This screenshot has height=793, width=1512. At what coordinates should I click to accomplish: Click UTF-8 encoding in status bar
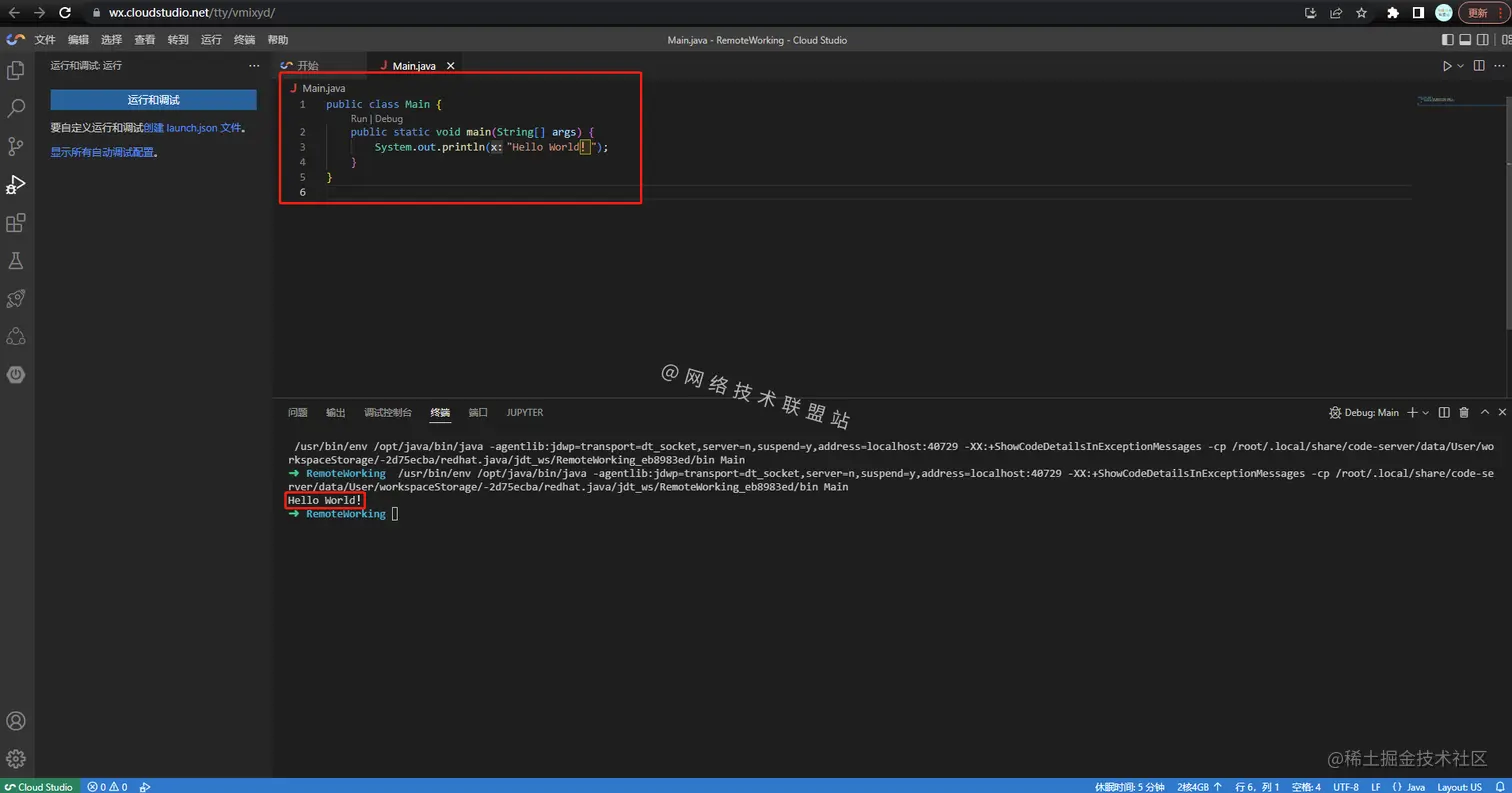pos(1346,787)
